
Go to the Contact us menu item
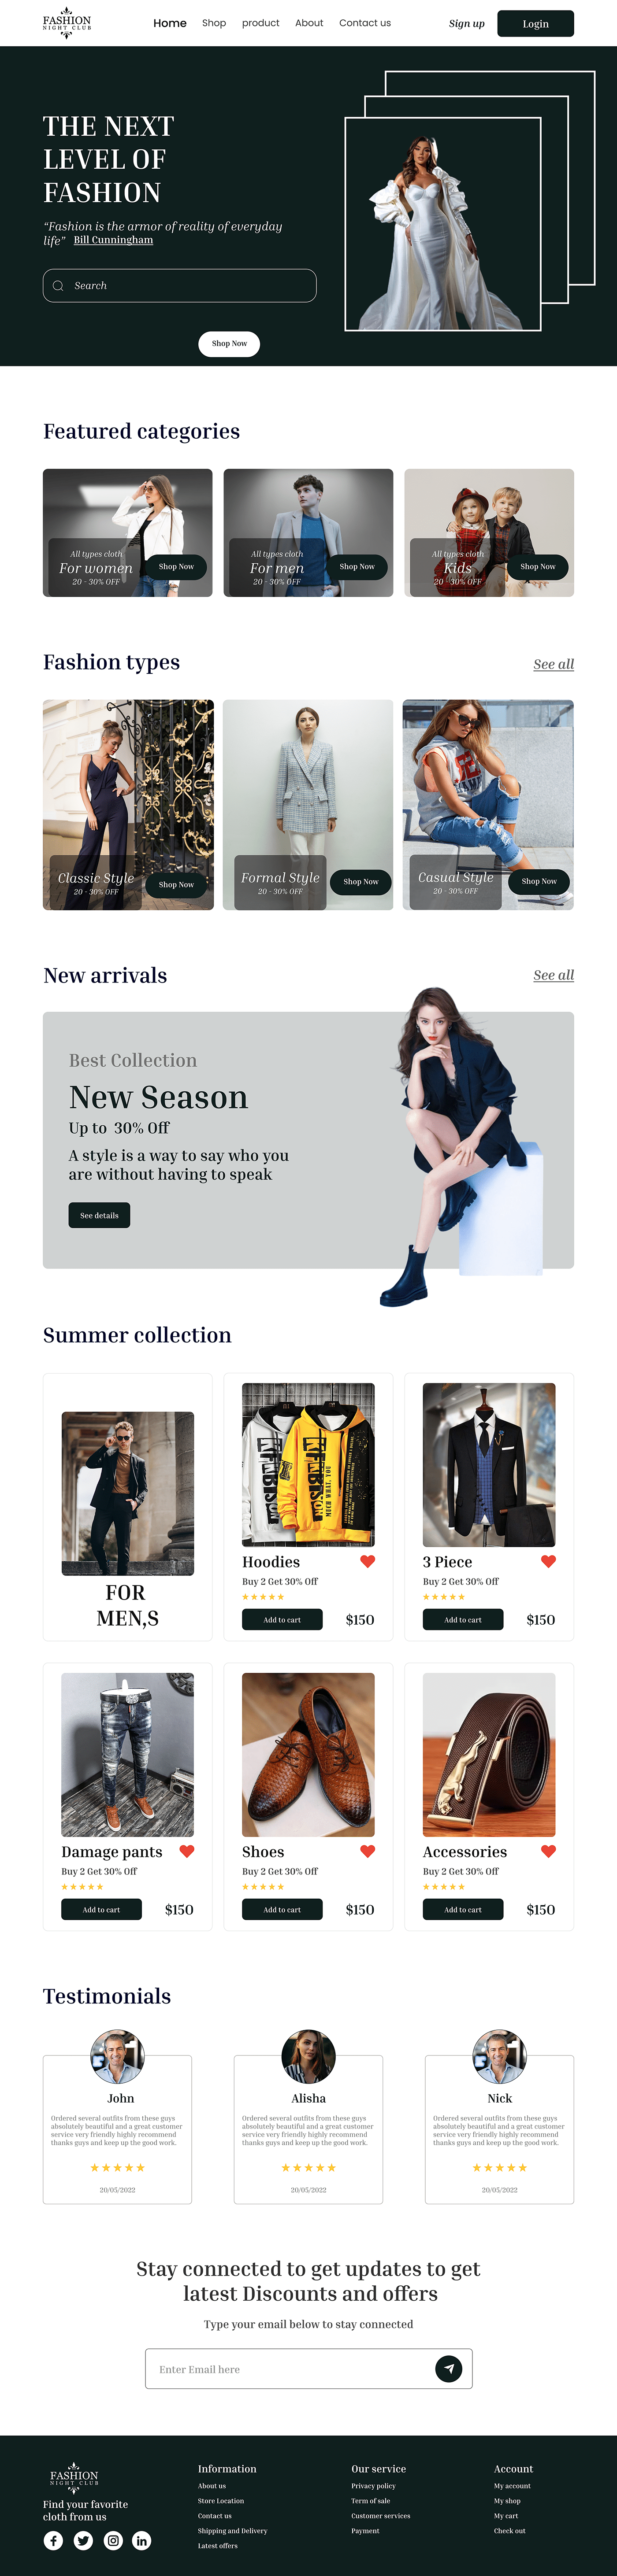(x=365, y=23)
